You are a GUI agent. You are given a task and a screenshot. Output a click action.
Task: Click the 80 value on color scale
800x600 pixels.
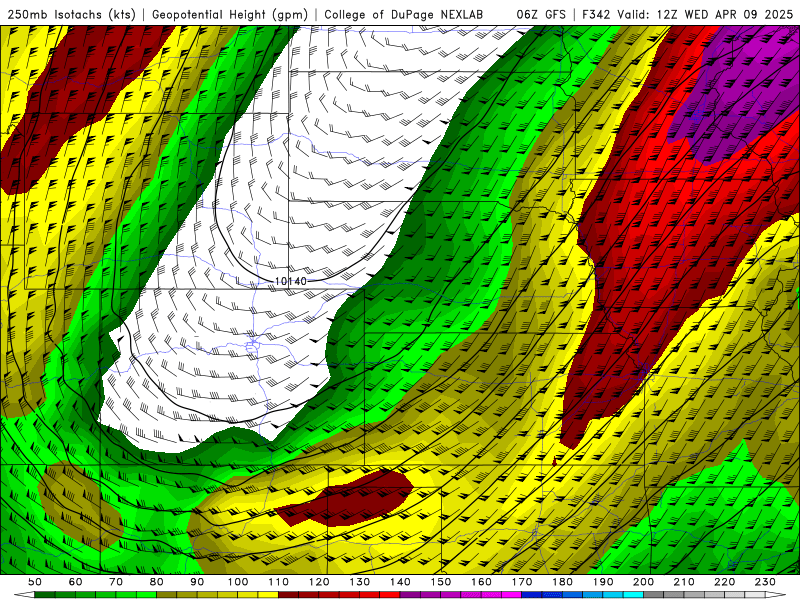coord(156,582)
